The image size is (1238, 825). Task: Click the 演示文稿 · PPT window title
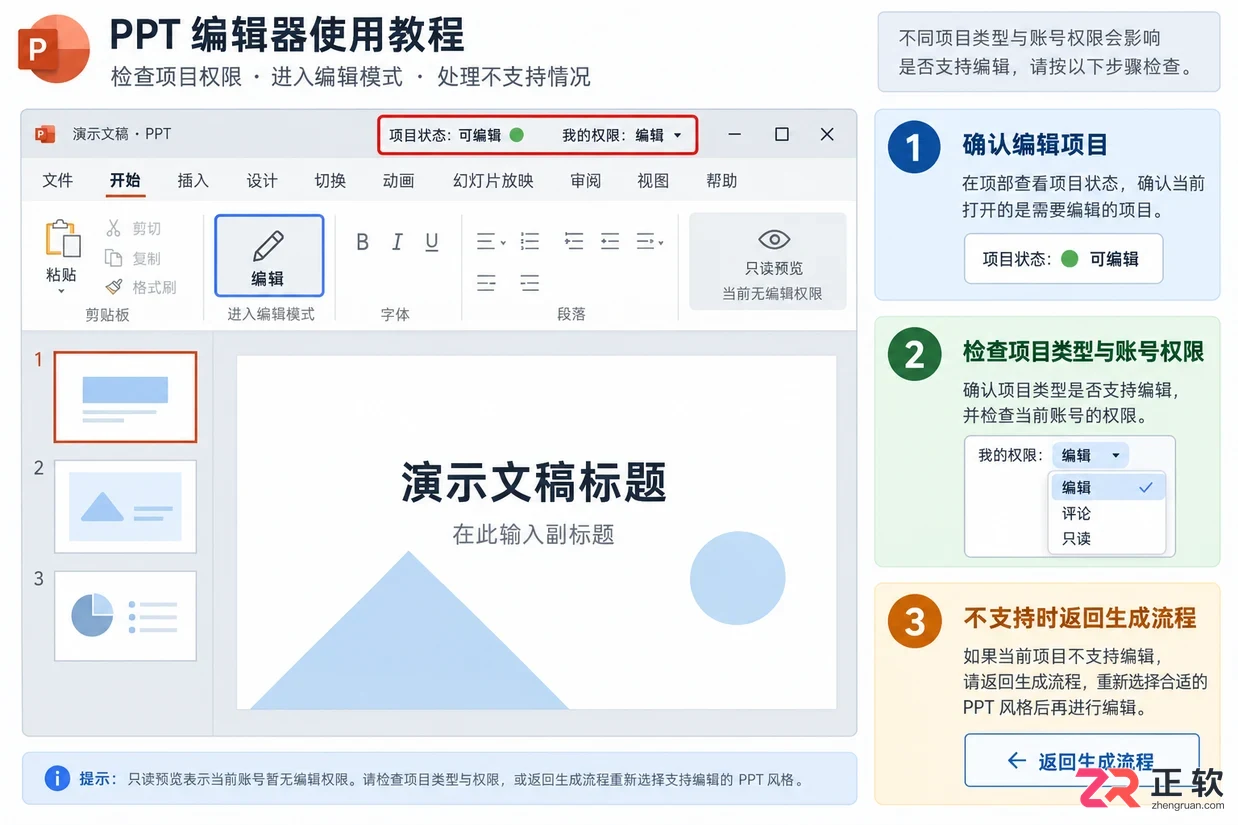pyautogui.click(x=122, y=134)
